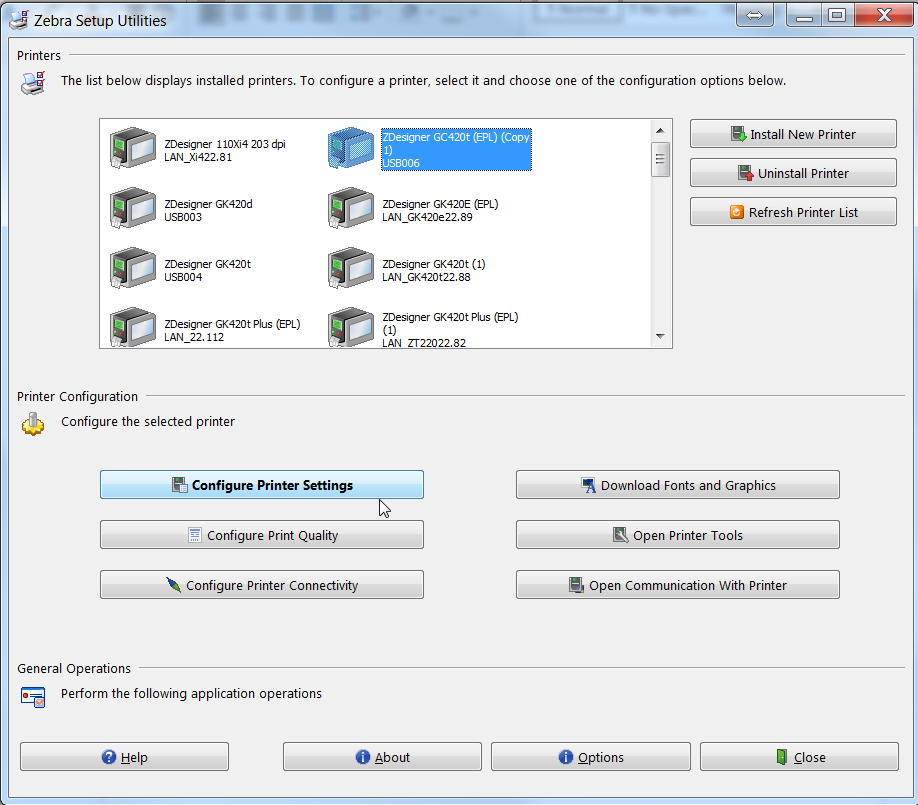This screenshot has width=918, height=805.
Task: Click the About button
Action: tap(382, 757)
